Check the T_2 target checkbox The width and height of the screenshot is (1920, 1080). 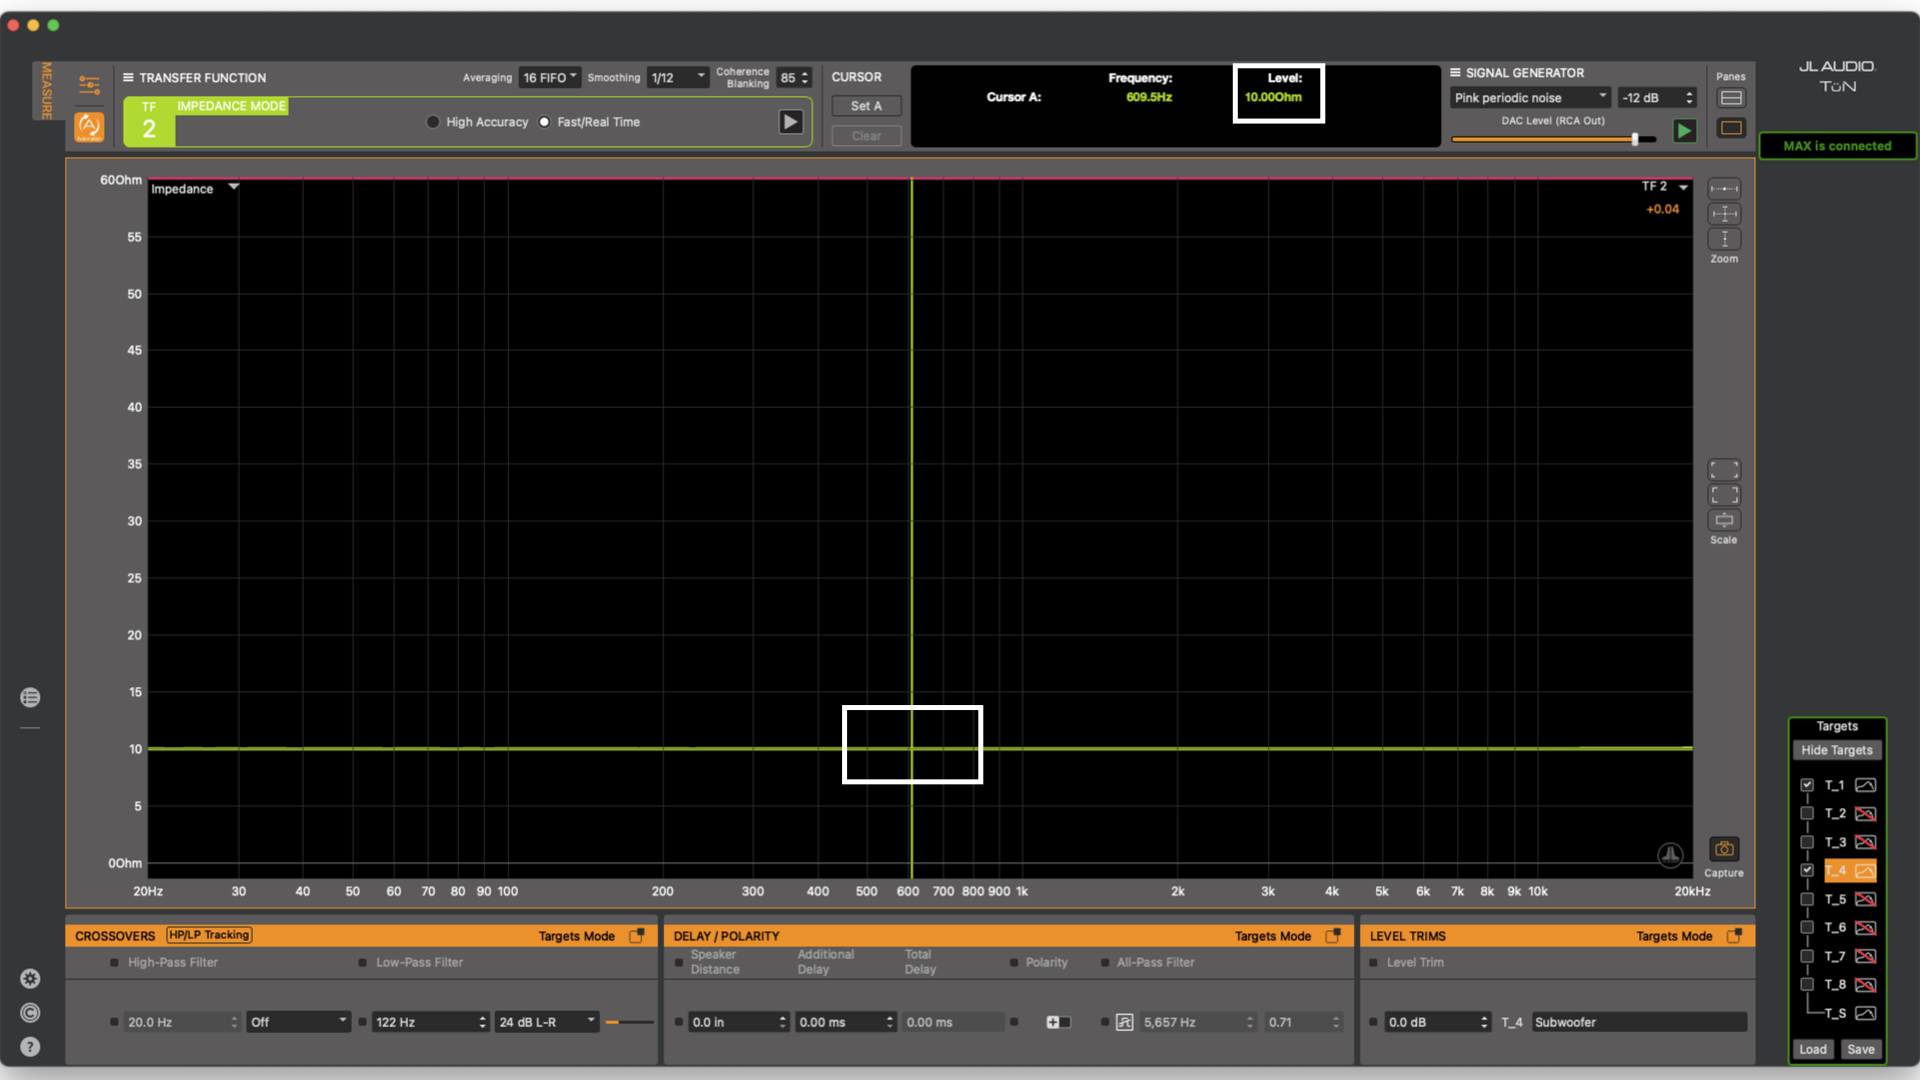coord(1807,814)
